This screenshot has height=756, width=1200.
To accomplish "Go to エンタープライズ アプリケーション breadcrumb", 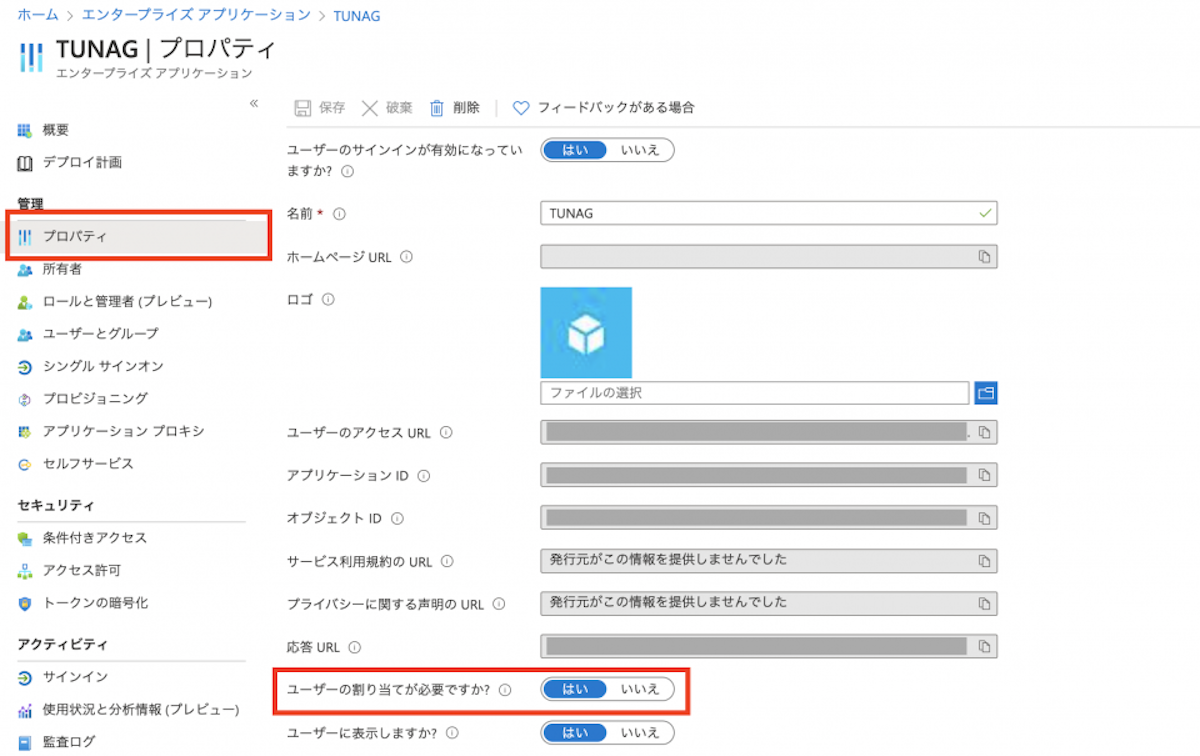I will click(196, 15).
